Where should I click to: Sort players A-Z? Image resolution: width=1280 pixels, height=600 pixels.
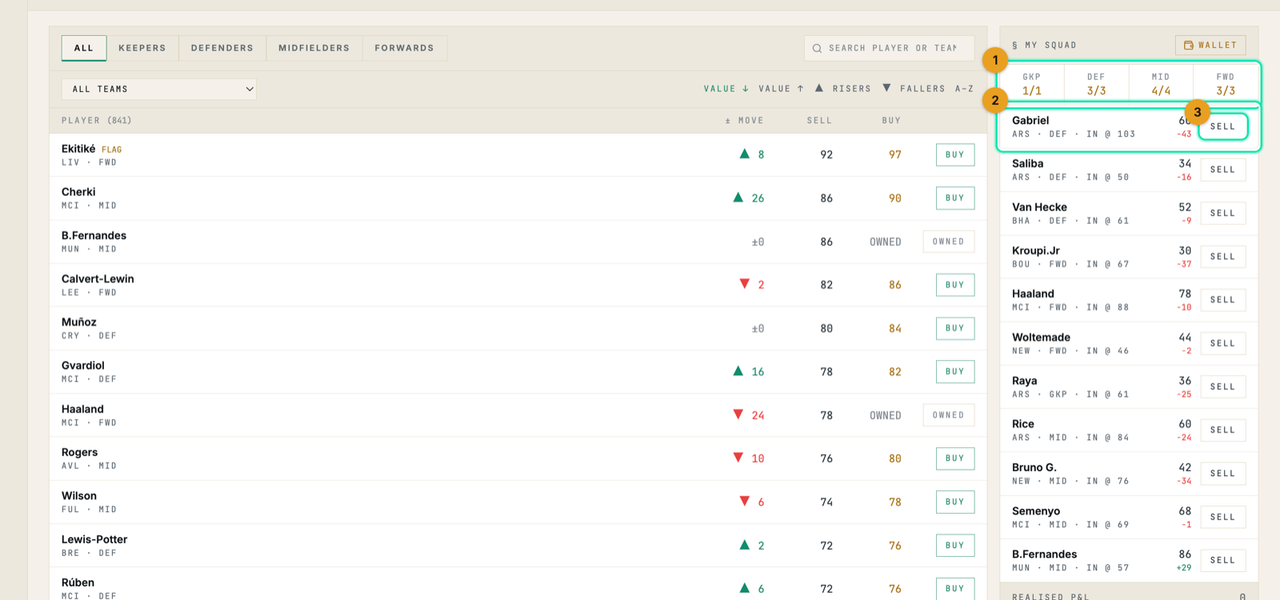click(x=964, y=88)
